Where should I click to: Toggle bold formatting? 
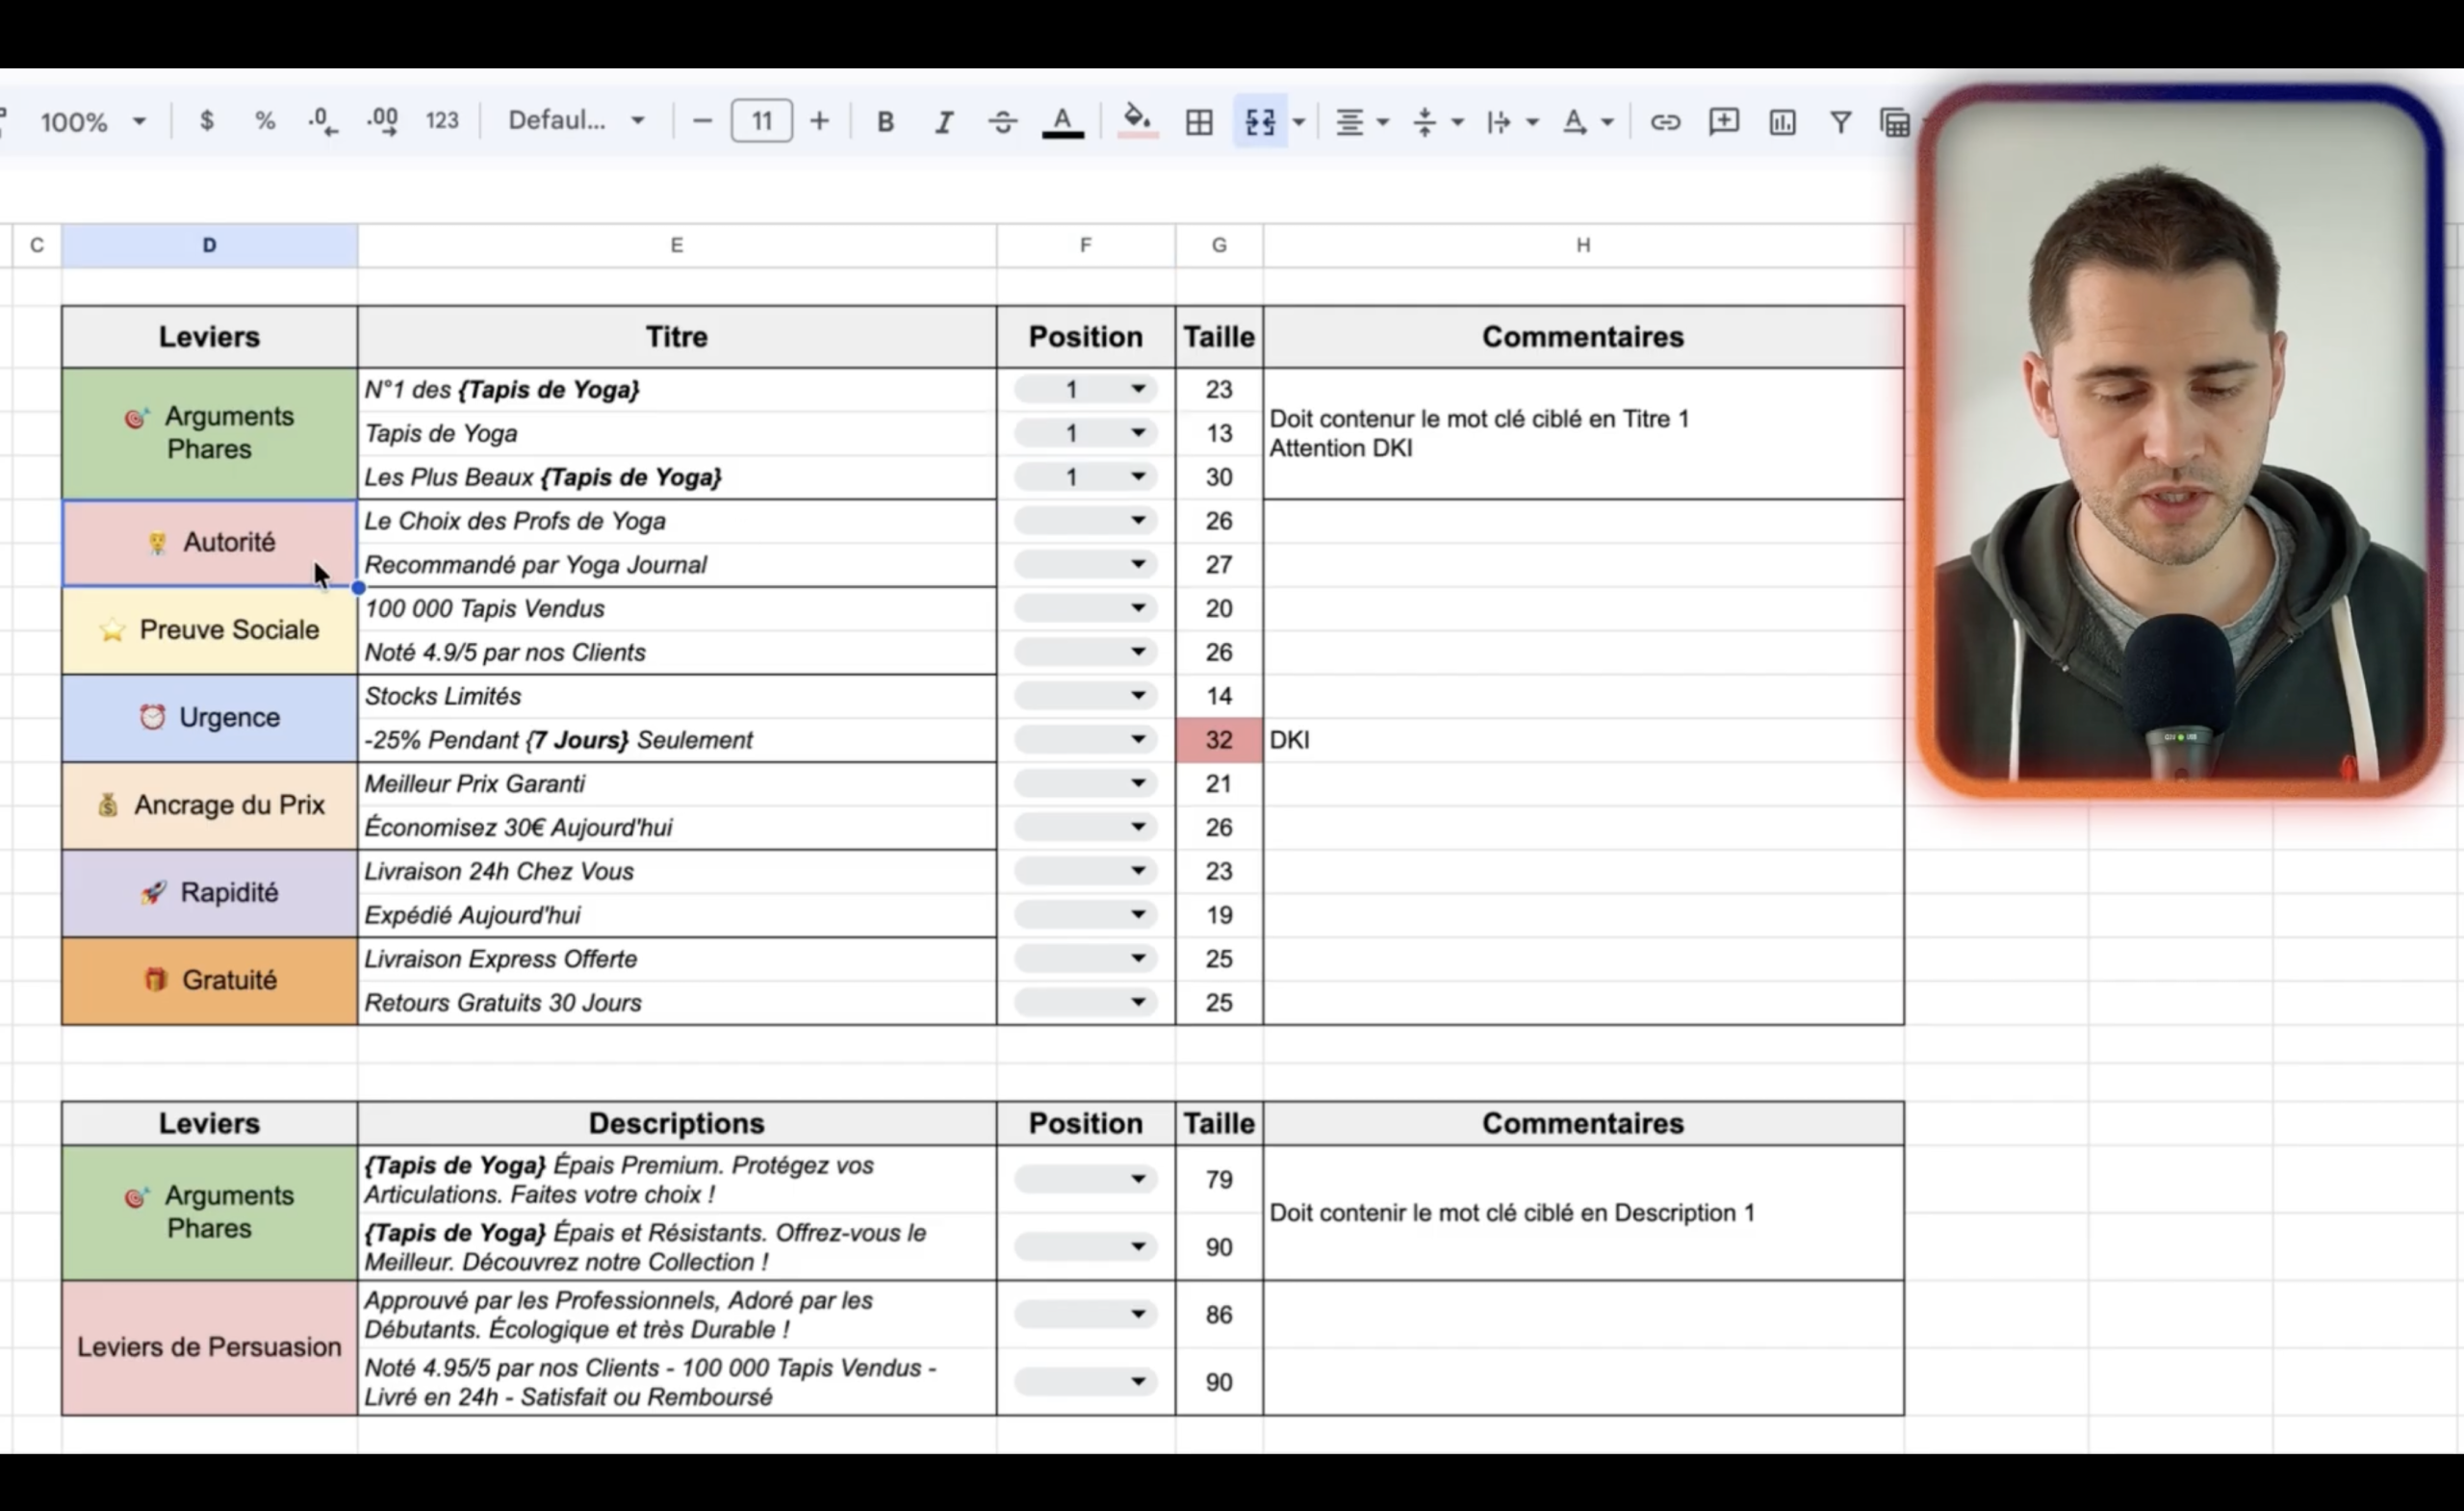click(885, 122)
